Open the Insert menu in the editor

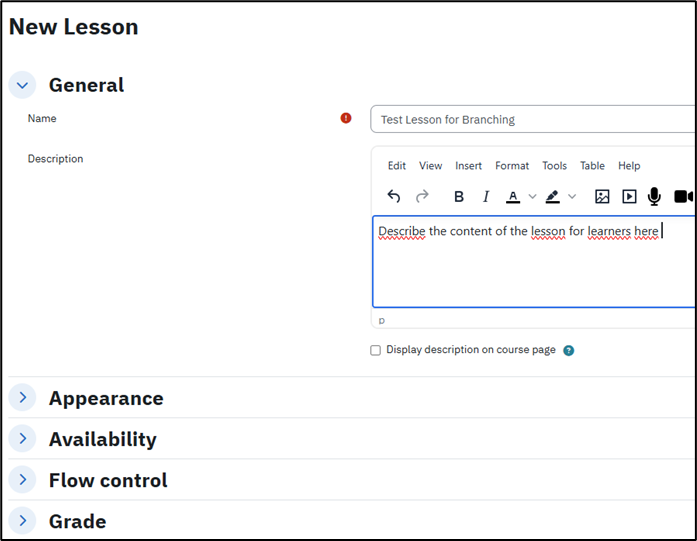click(x=468, y=166)
